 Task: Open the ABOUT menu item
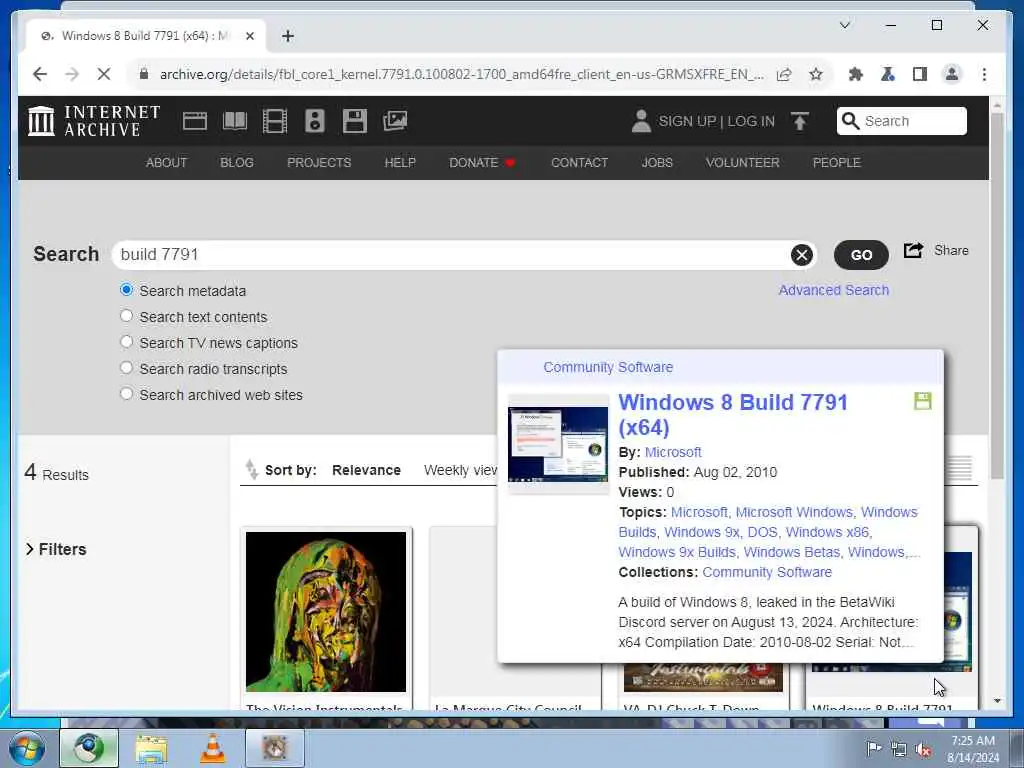coord(167,163)
